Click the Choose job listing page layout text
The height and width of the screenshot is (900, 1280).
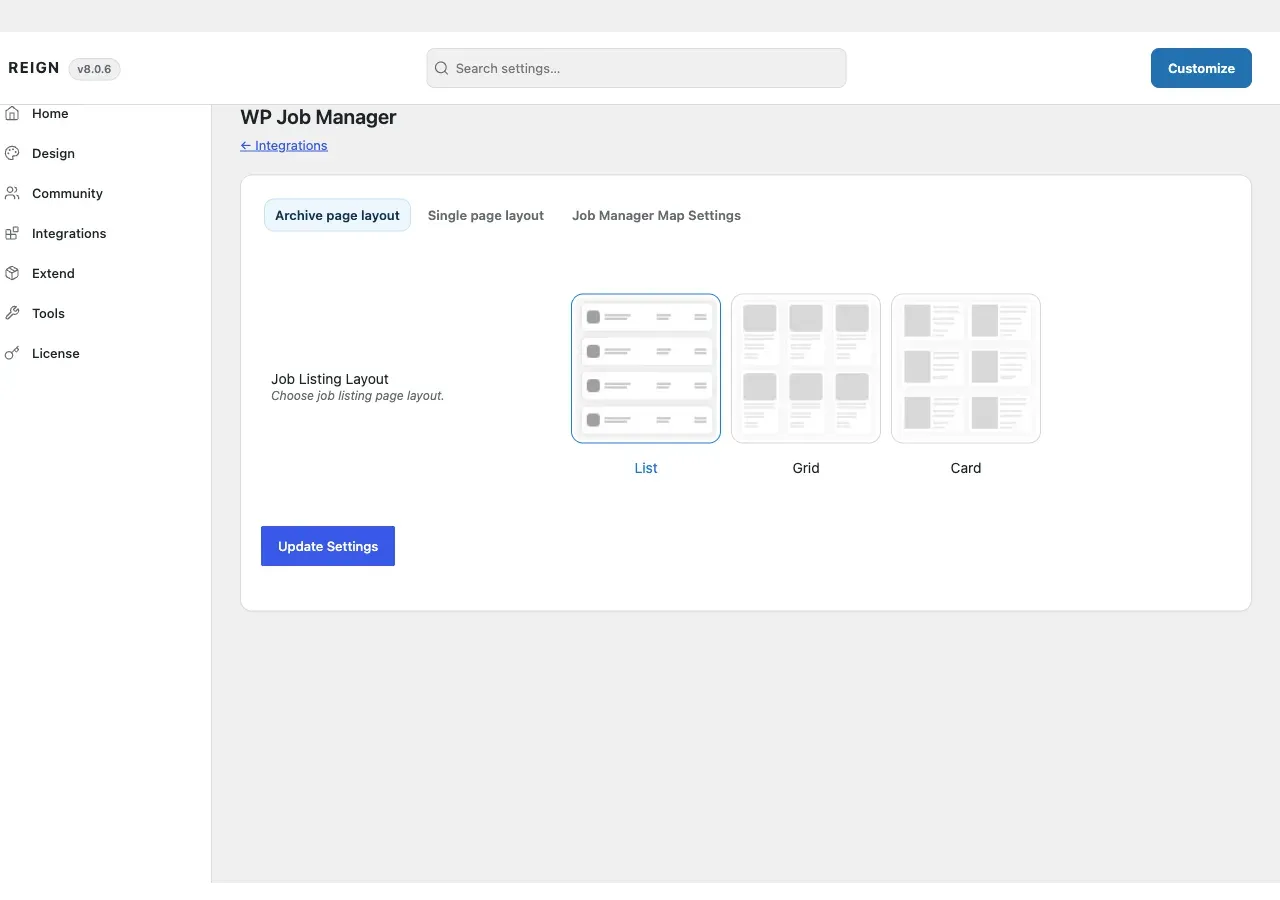click(x=357, y=396)
